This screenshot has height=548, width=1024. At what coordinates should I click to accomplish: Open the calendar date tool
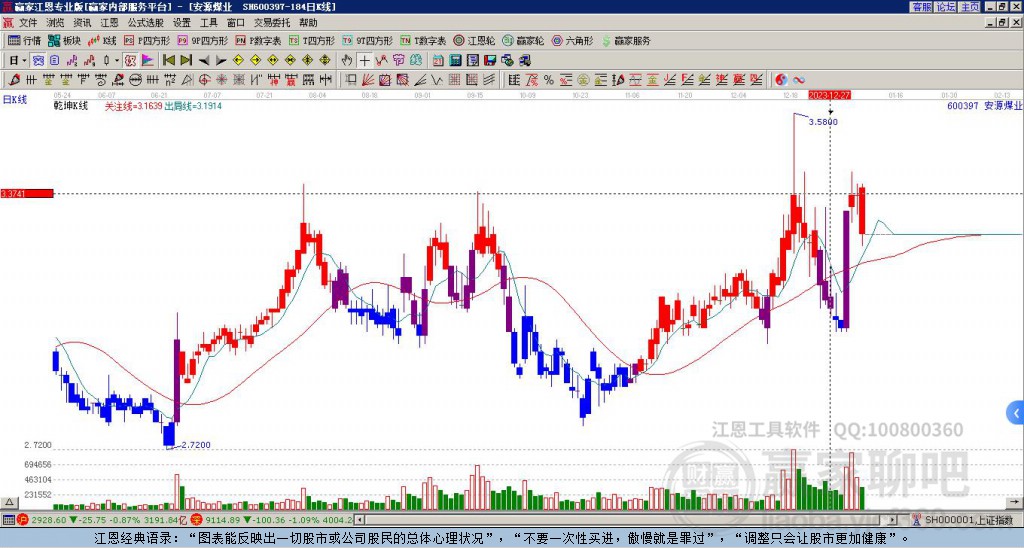click(x=438, y=60)
